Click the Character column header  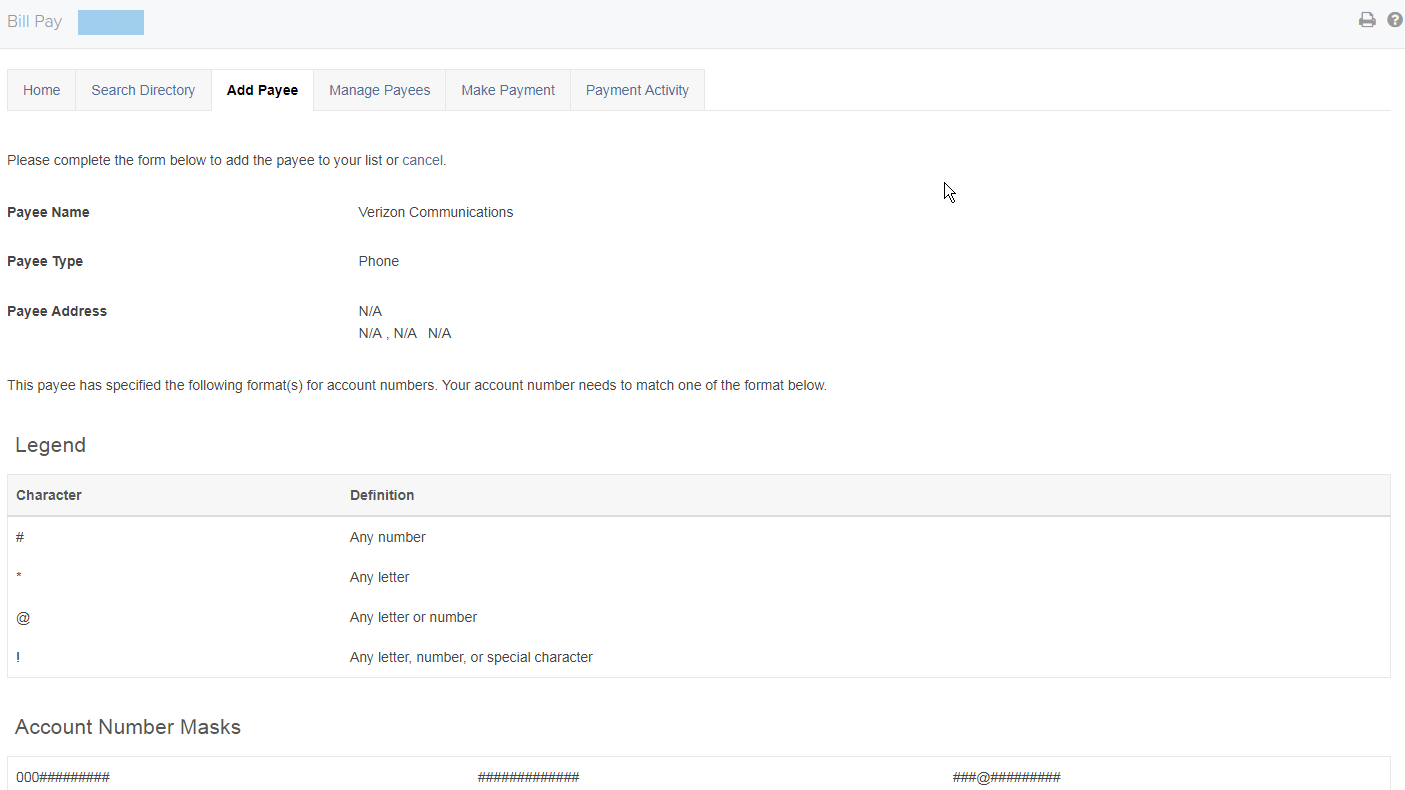(49, 495)
